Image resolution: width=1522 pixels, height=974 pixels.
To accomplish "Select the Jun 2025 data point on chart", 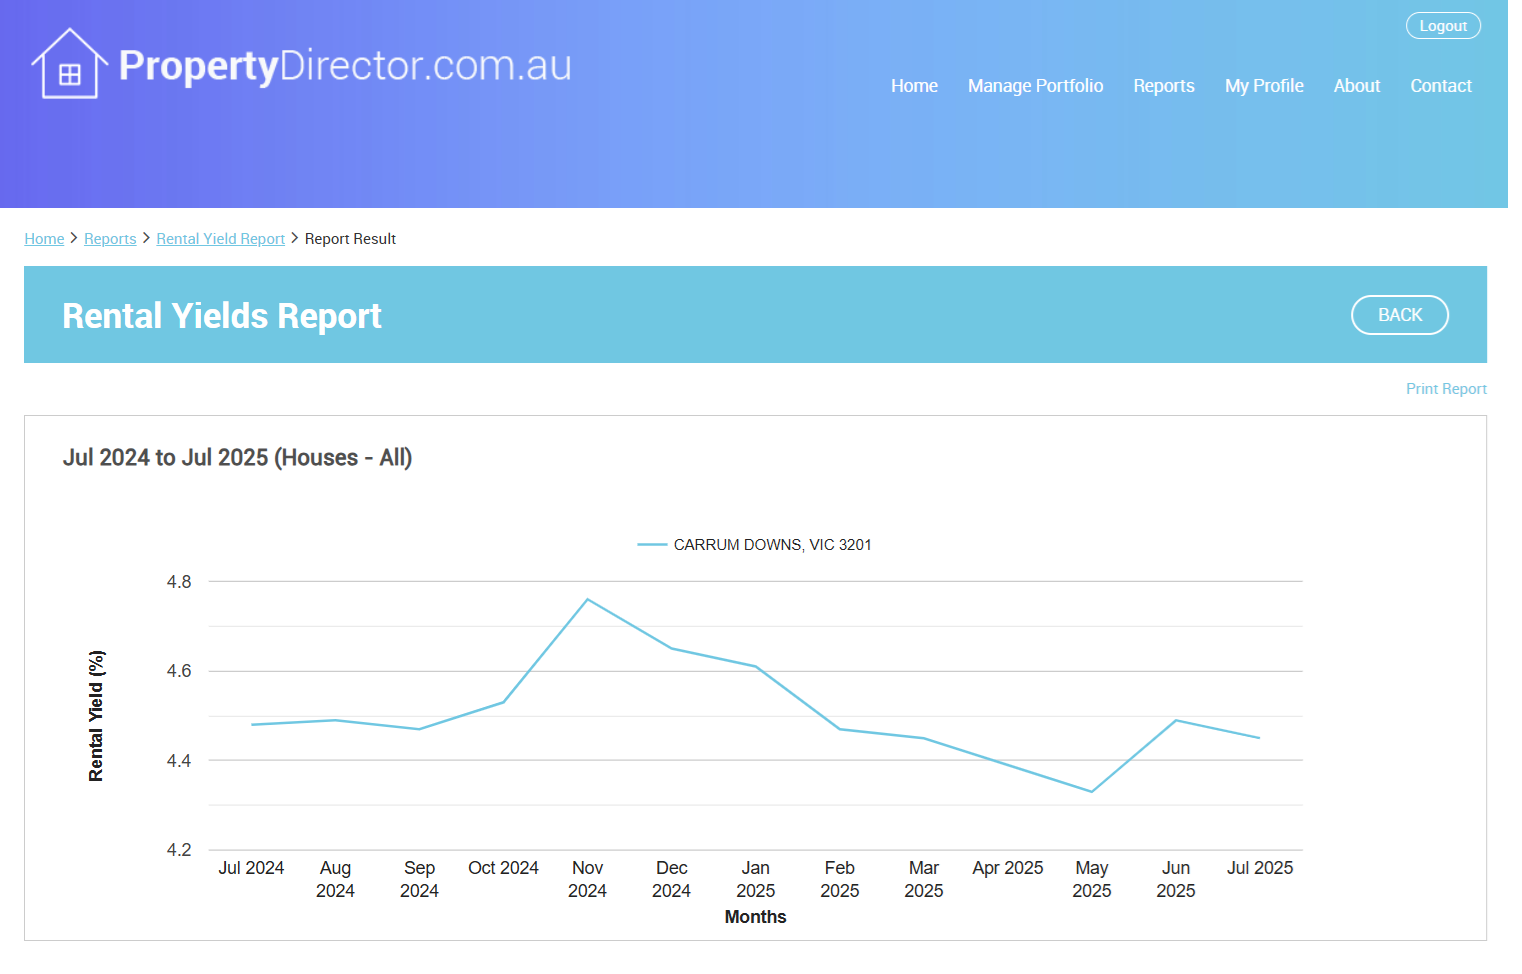I will (1176, 720).
